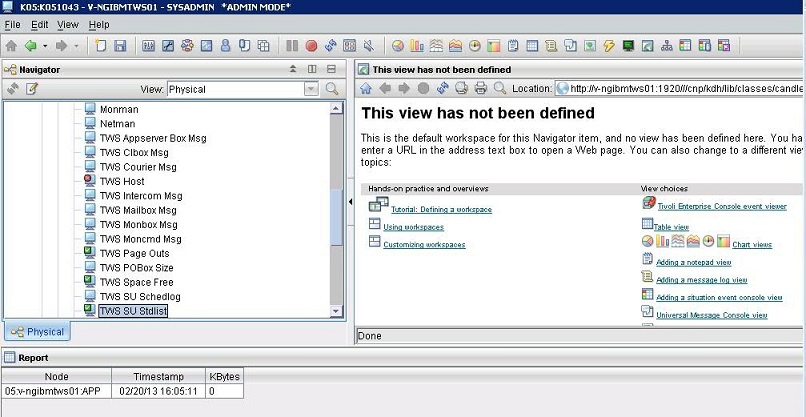Go to the home workspace from main toolbar
Viewport: 806px width, 417px height.
coord(11,46)
